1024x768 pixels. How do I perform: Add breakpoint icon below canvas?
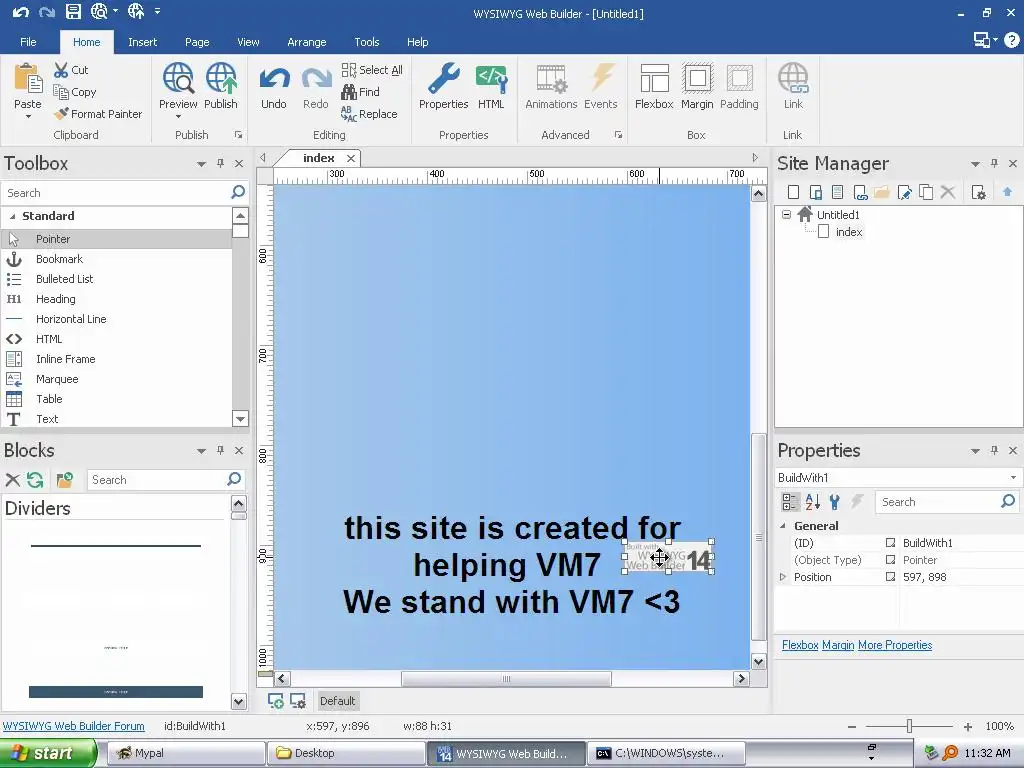pos(276,701)
